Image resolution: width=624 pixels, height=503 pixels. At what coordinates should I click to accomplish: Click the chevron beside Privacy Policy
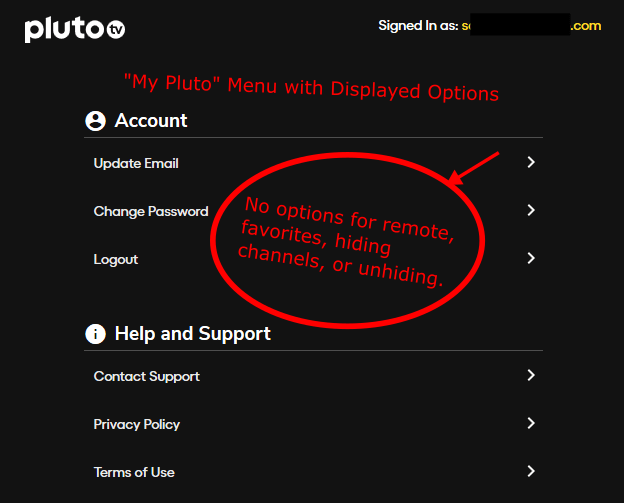pos(531,423)
